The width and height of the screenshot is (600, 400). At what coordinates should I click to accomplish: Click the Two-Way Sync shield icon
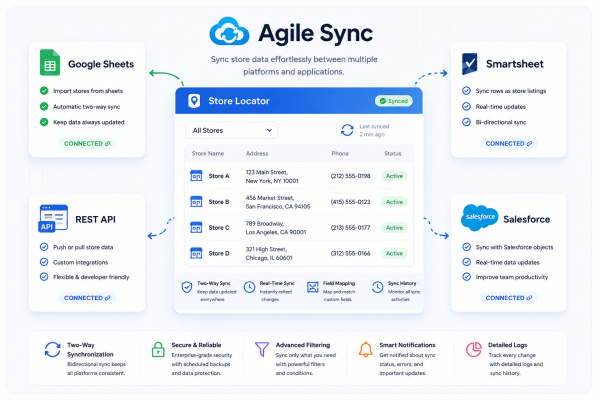tap(187, 287)
